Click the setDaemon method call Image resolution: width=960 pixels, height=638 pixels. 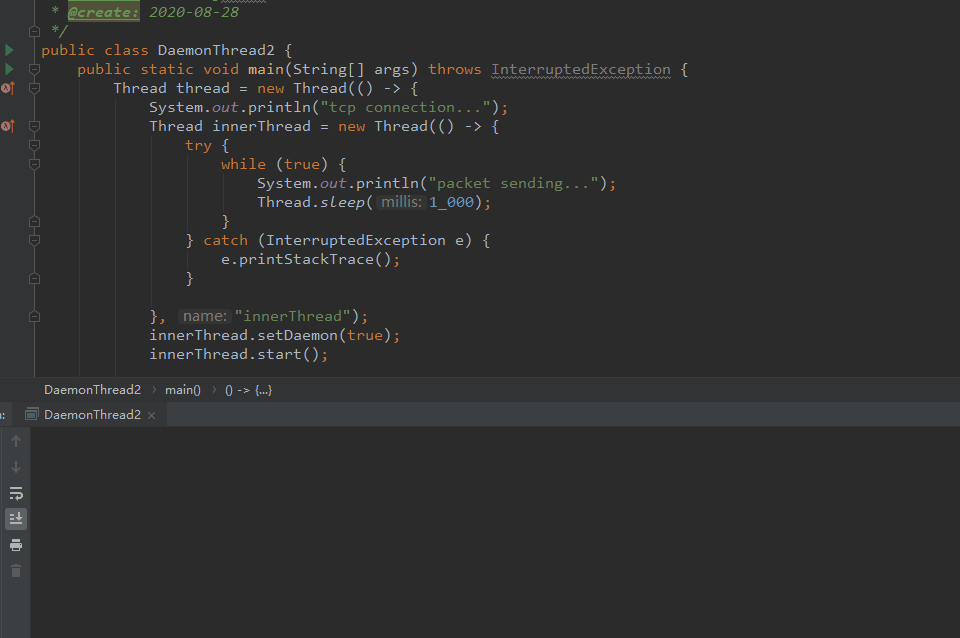click(x=297, y=335)
